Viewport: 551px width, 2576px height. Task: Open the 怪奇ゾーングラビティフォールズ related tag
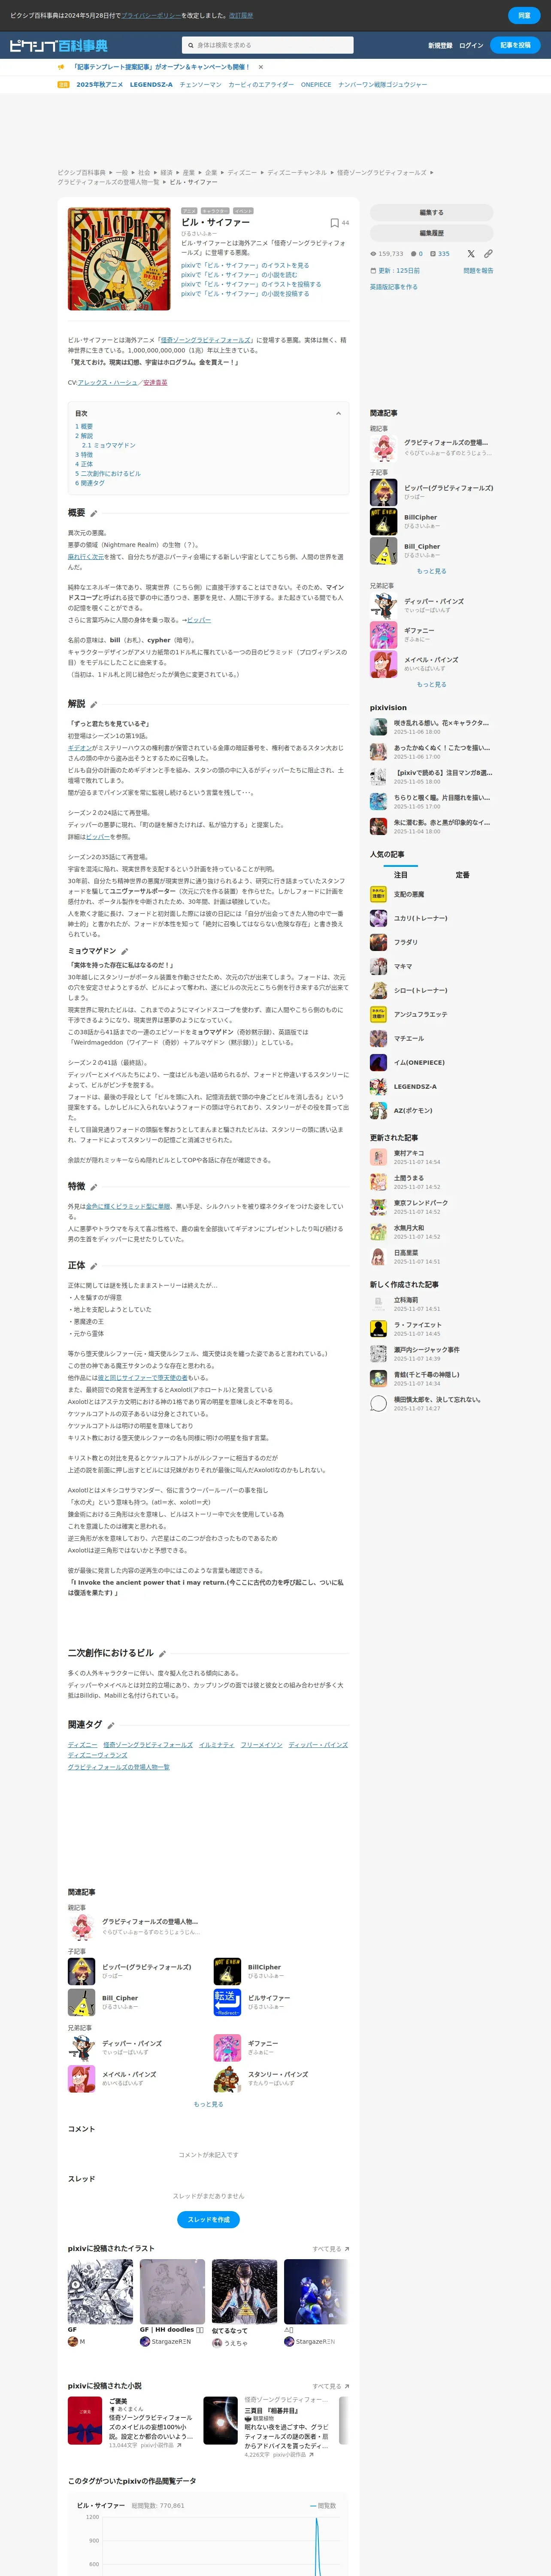148,1744
